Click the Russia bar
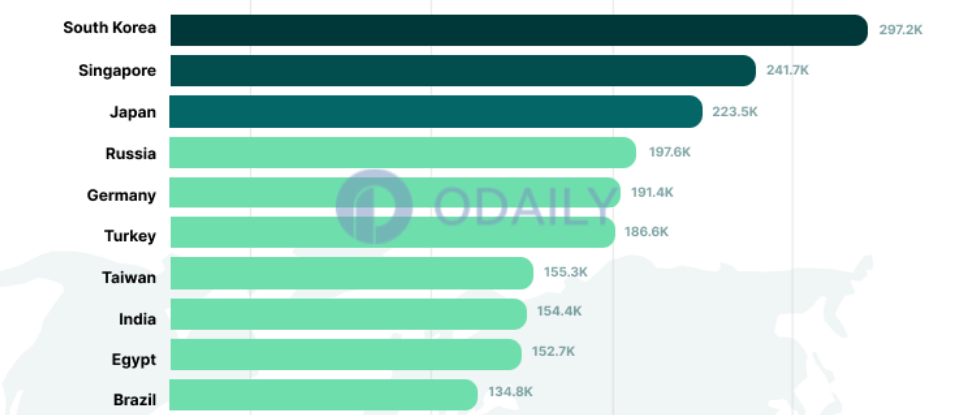Image resolution: width=955 pixels, height=415 pixels. click(403, 152)
